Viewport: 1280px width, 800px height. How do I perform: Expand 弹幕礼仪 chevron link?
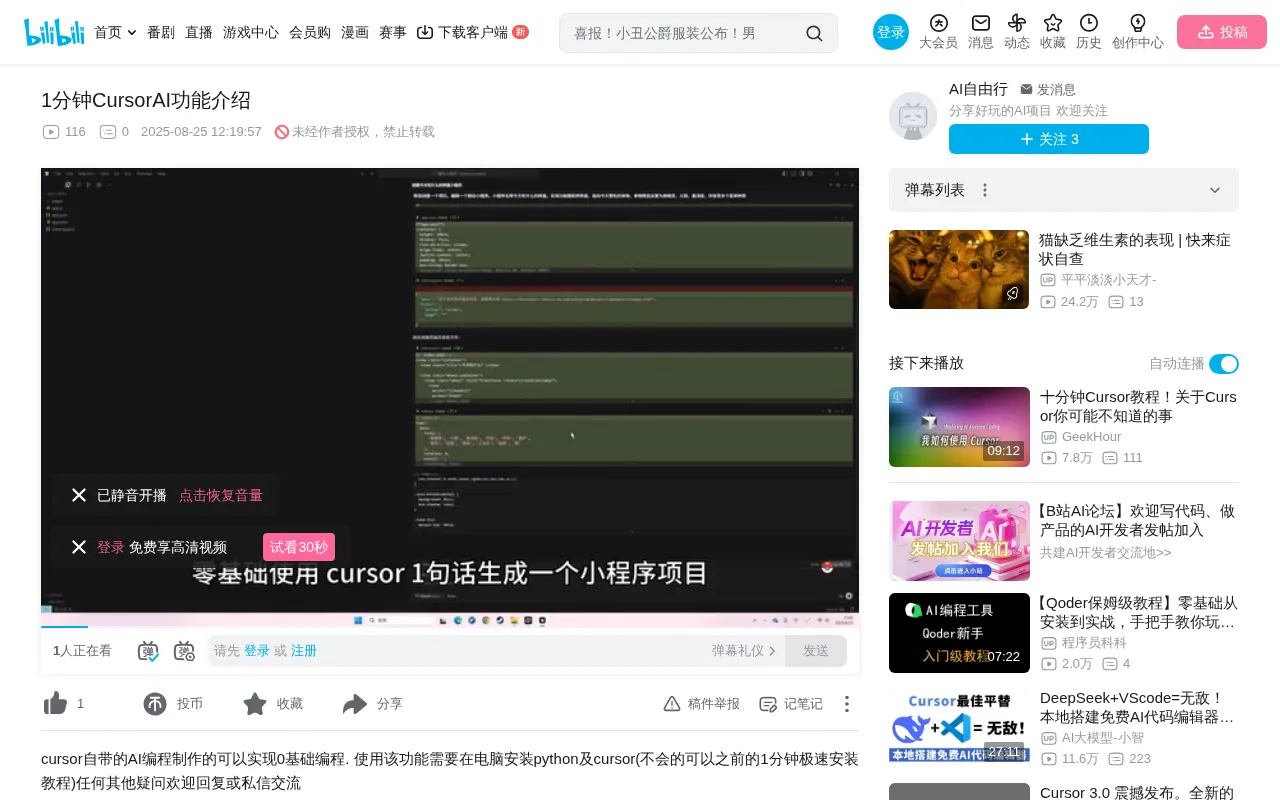point(744,651)
